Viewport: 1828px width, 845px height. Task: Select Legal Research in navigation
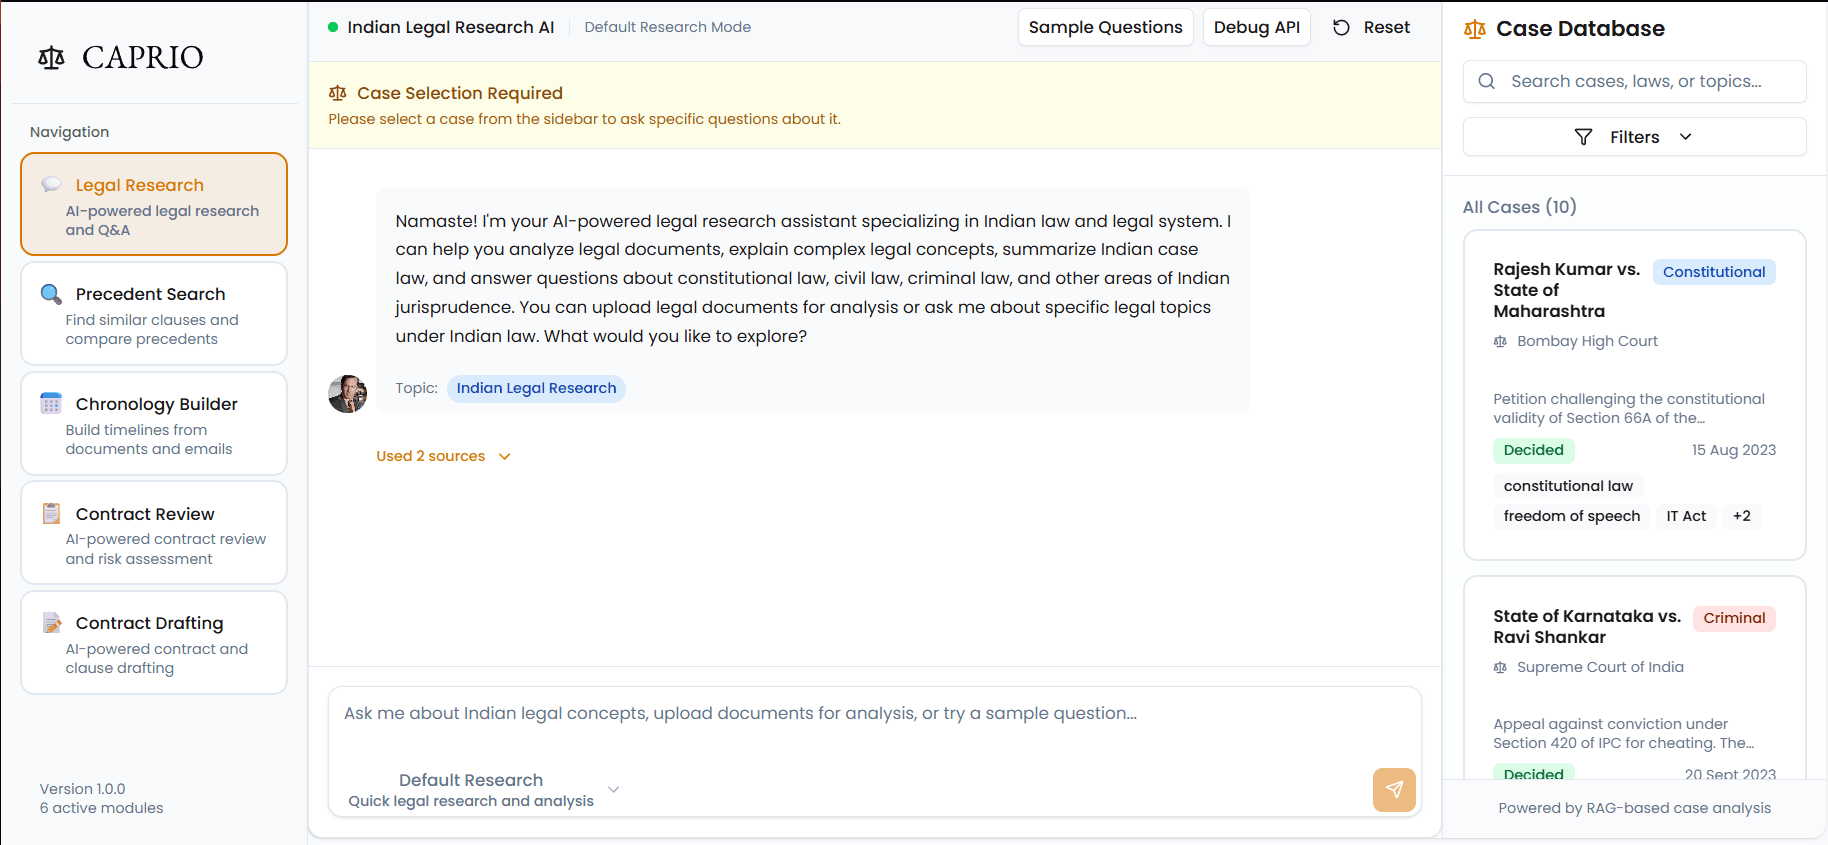click(154, 204)
